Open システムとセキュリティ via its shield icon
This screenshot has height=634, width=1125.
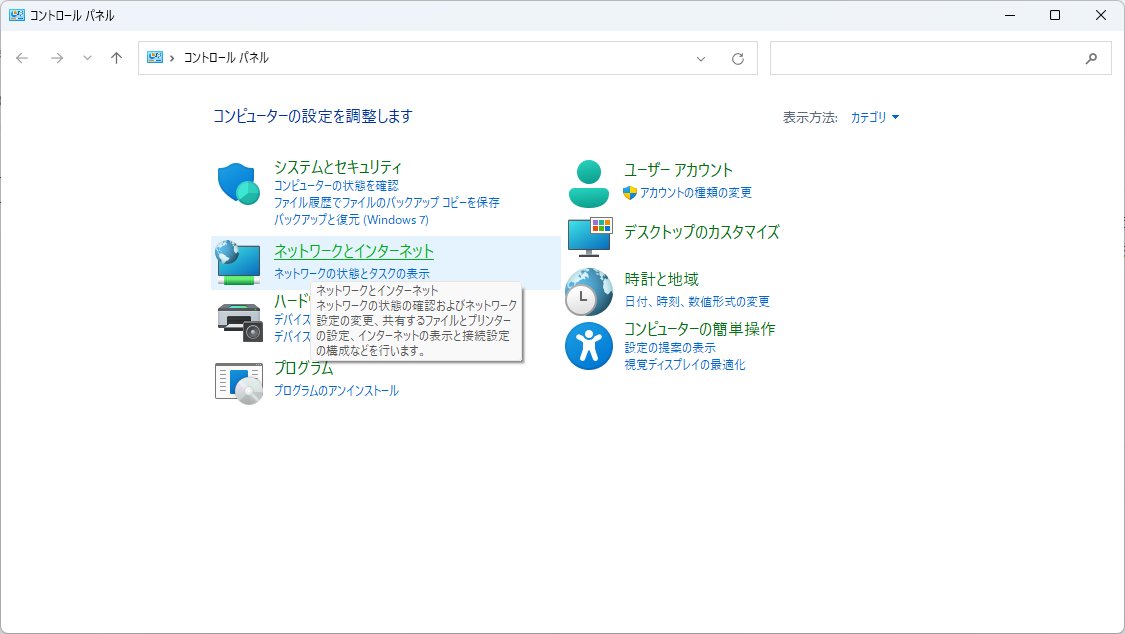coord(237,183)
